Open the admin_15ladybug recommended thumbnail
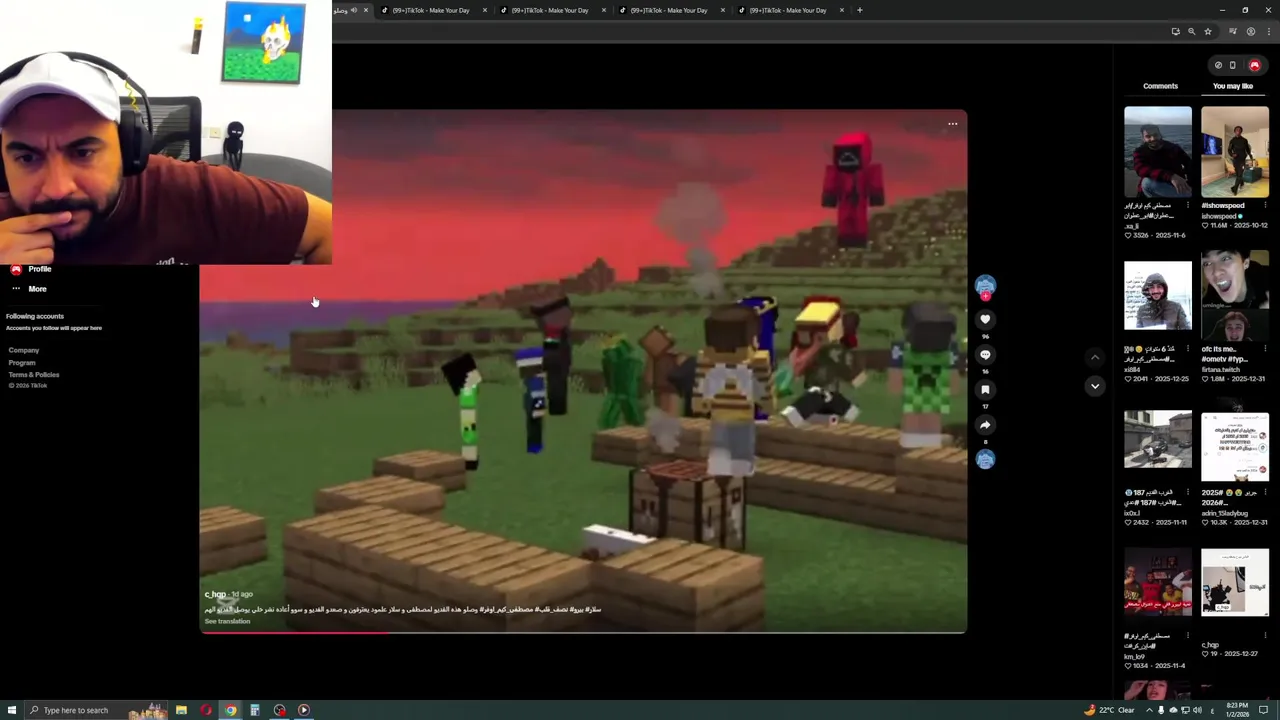 click(1235, 446)
